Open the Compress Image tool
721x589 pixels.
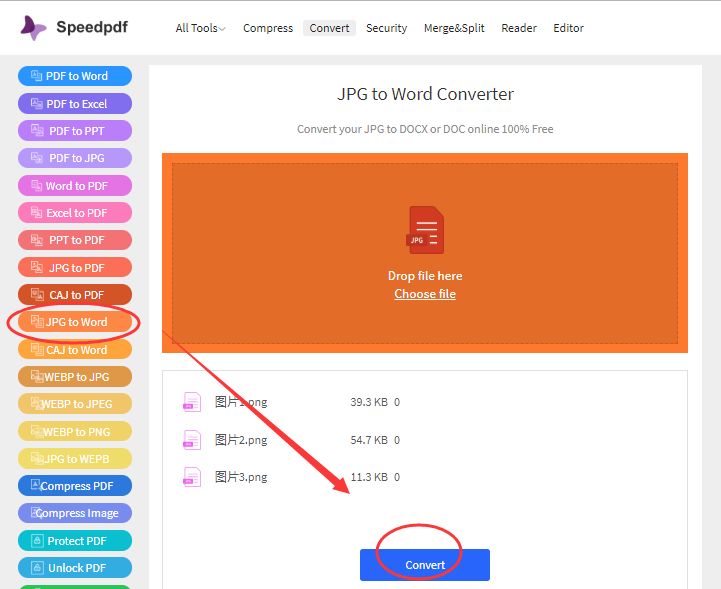(75, 513)
